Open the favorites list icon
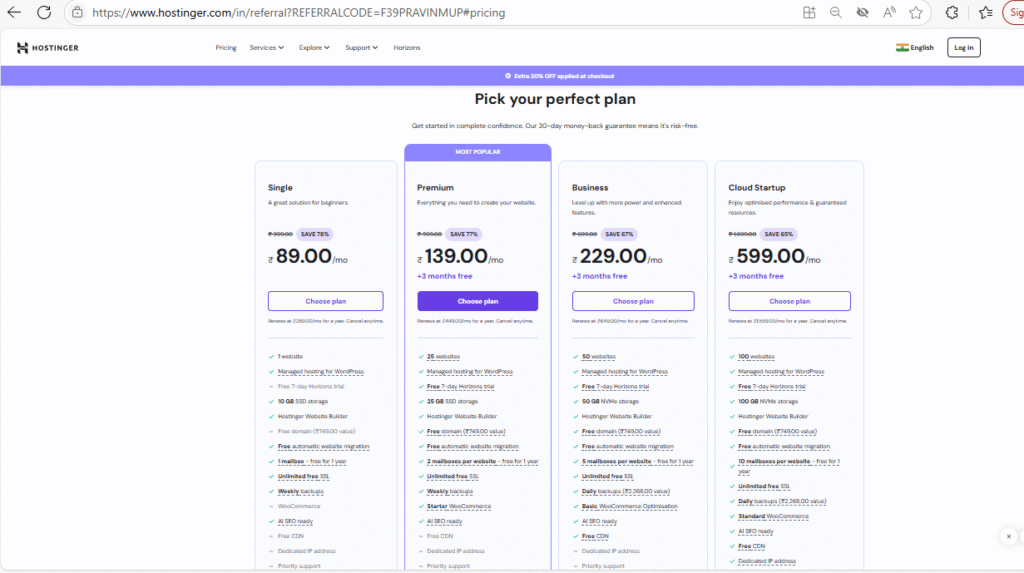 pyautogui.click(x=986, y=13)
